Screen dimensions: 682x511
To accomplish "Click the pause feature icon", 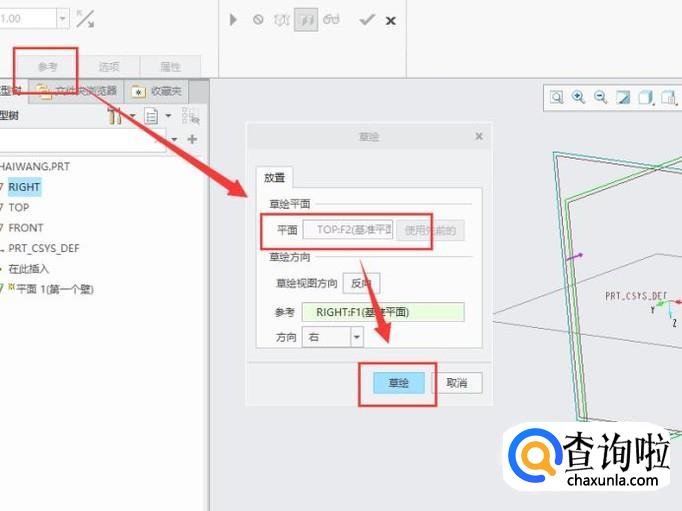I will (x=233, y=20).
